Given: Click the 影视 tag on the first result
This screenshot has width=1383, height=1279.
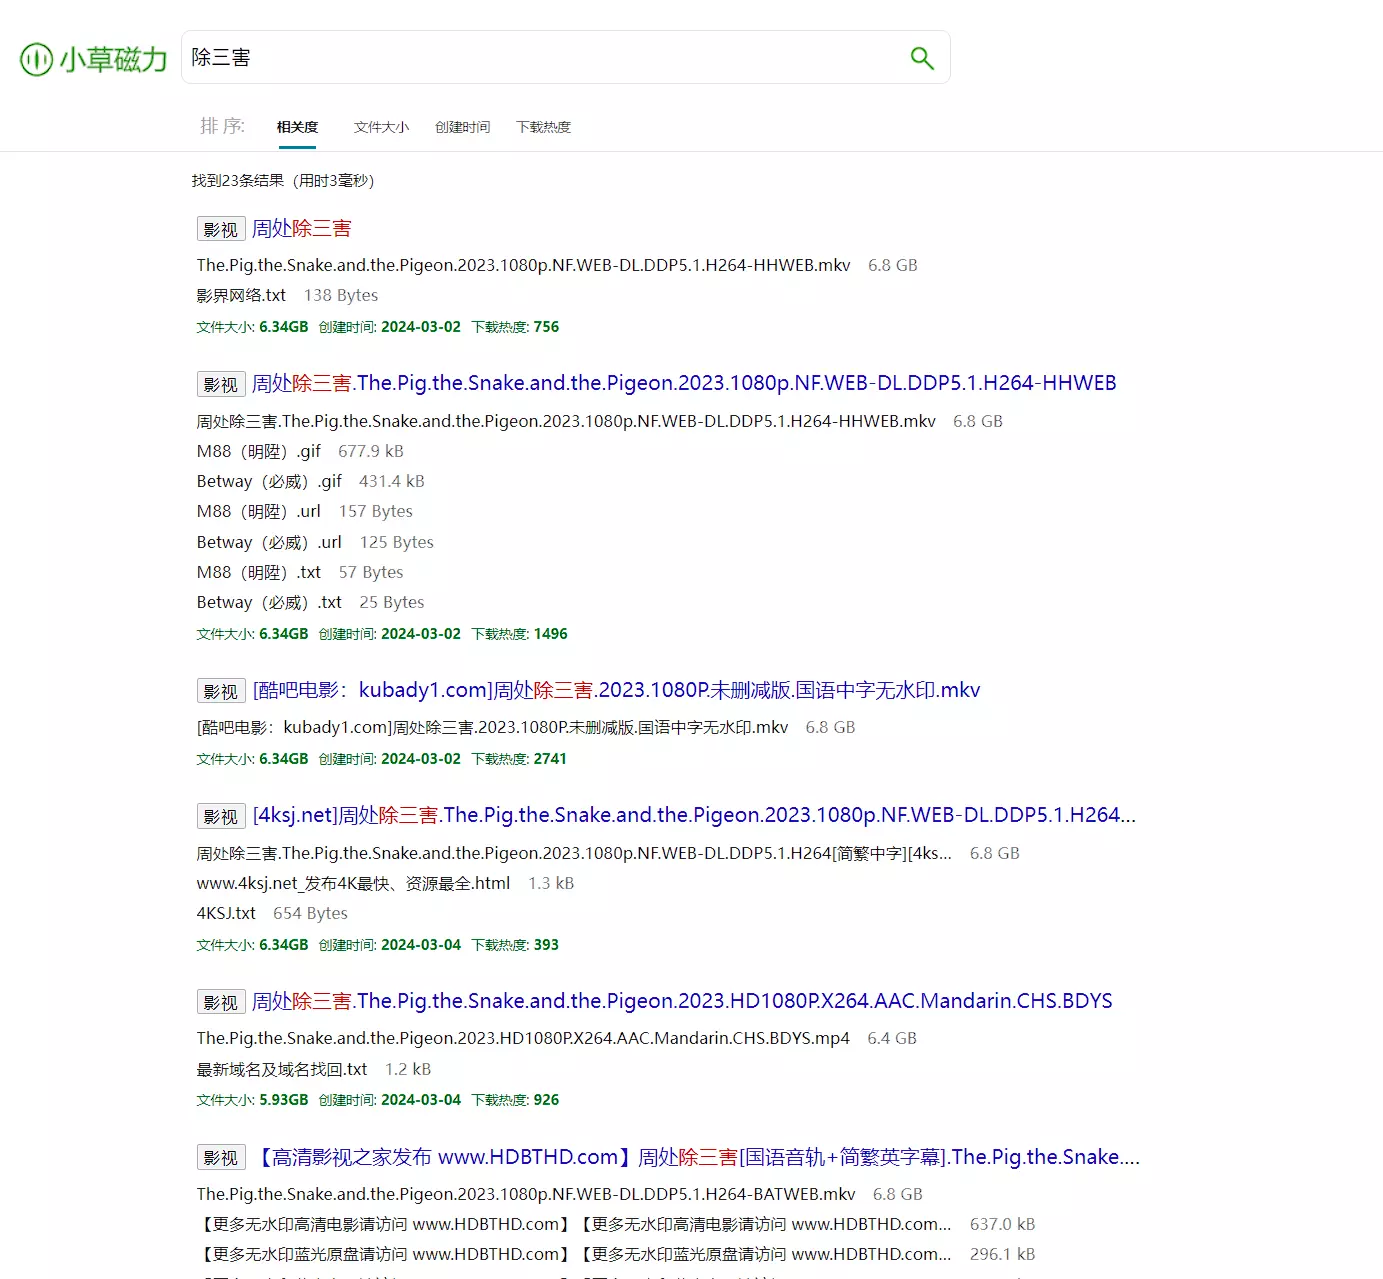Looking at the screenshot, I should pos(221,229).
